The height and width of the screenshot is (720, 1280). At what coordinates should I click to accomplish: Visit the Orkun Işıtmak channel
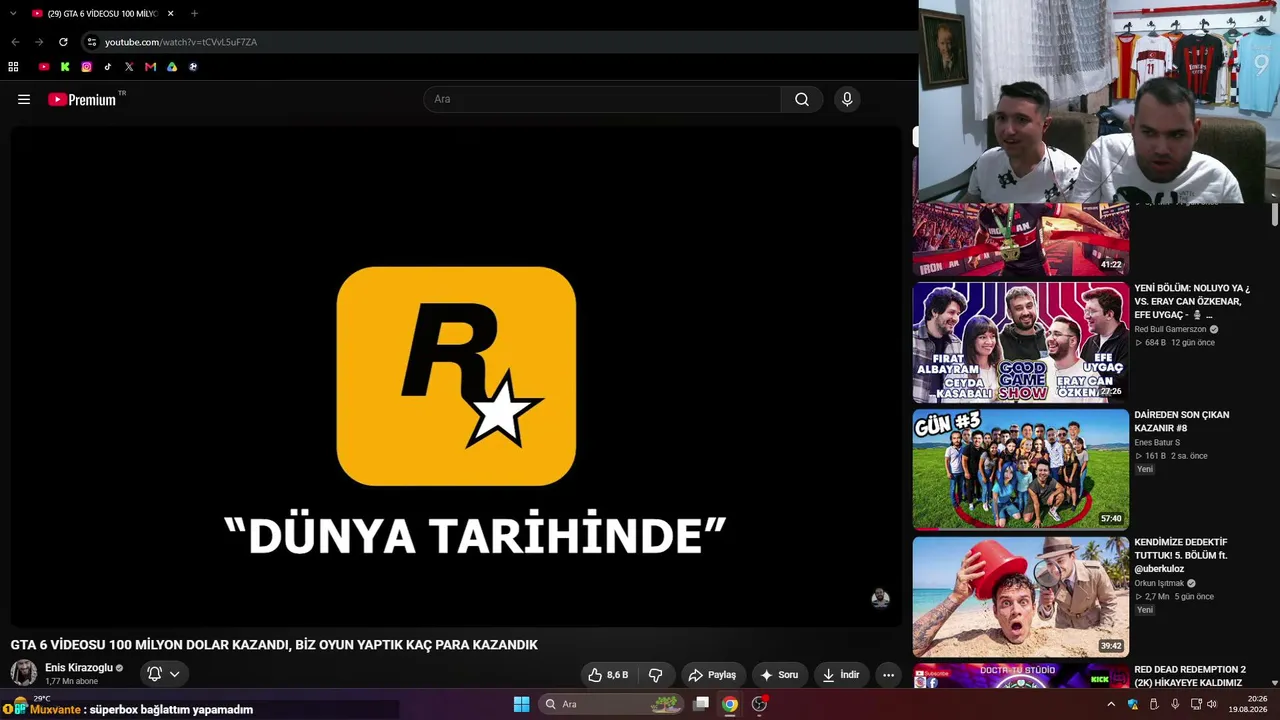[1159, 583]
